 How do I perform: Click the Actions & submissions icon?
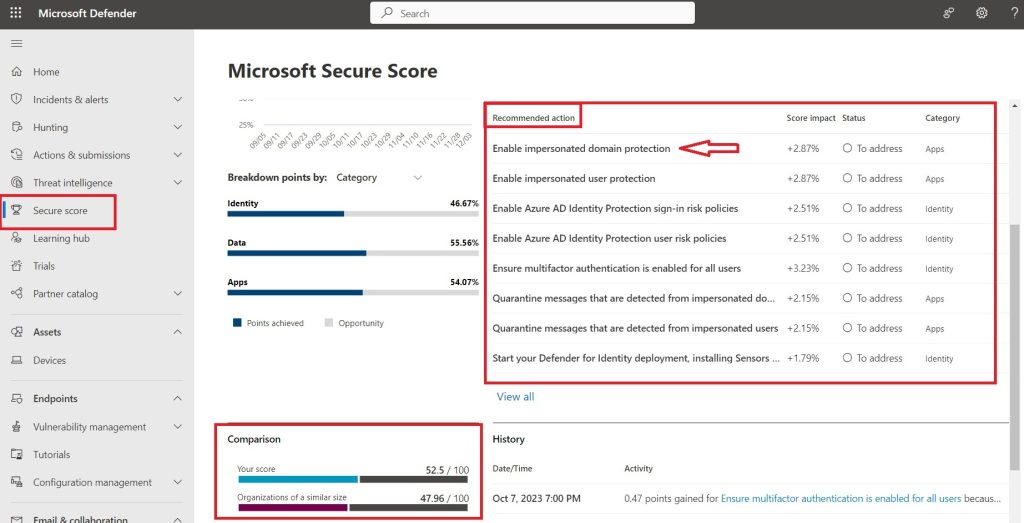pos(17,155)
